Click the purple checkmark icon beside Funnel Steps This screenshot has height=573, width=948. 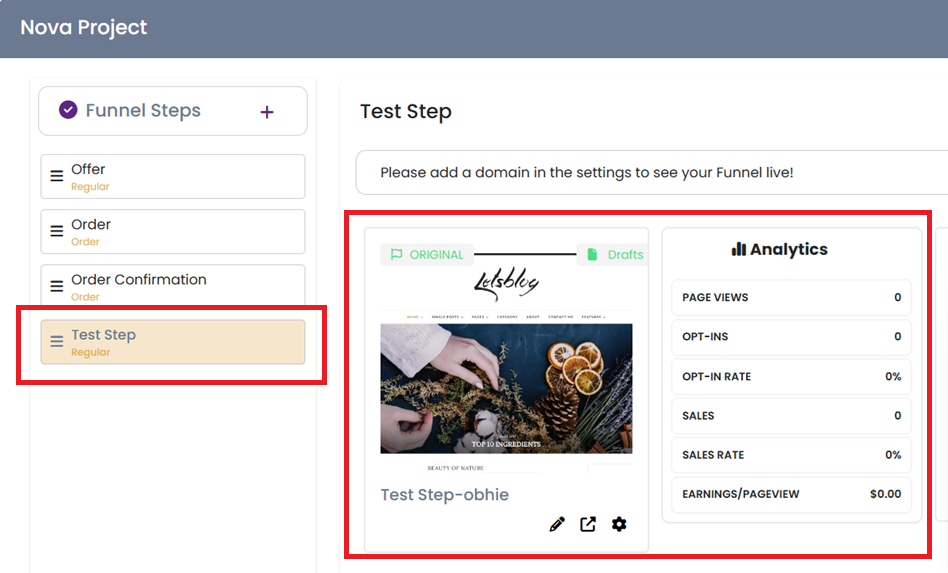click(68, 110)
